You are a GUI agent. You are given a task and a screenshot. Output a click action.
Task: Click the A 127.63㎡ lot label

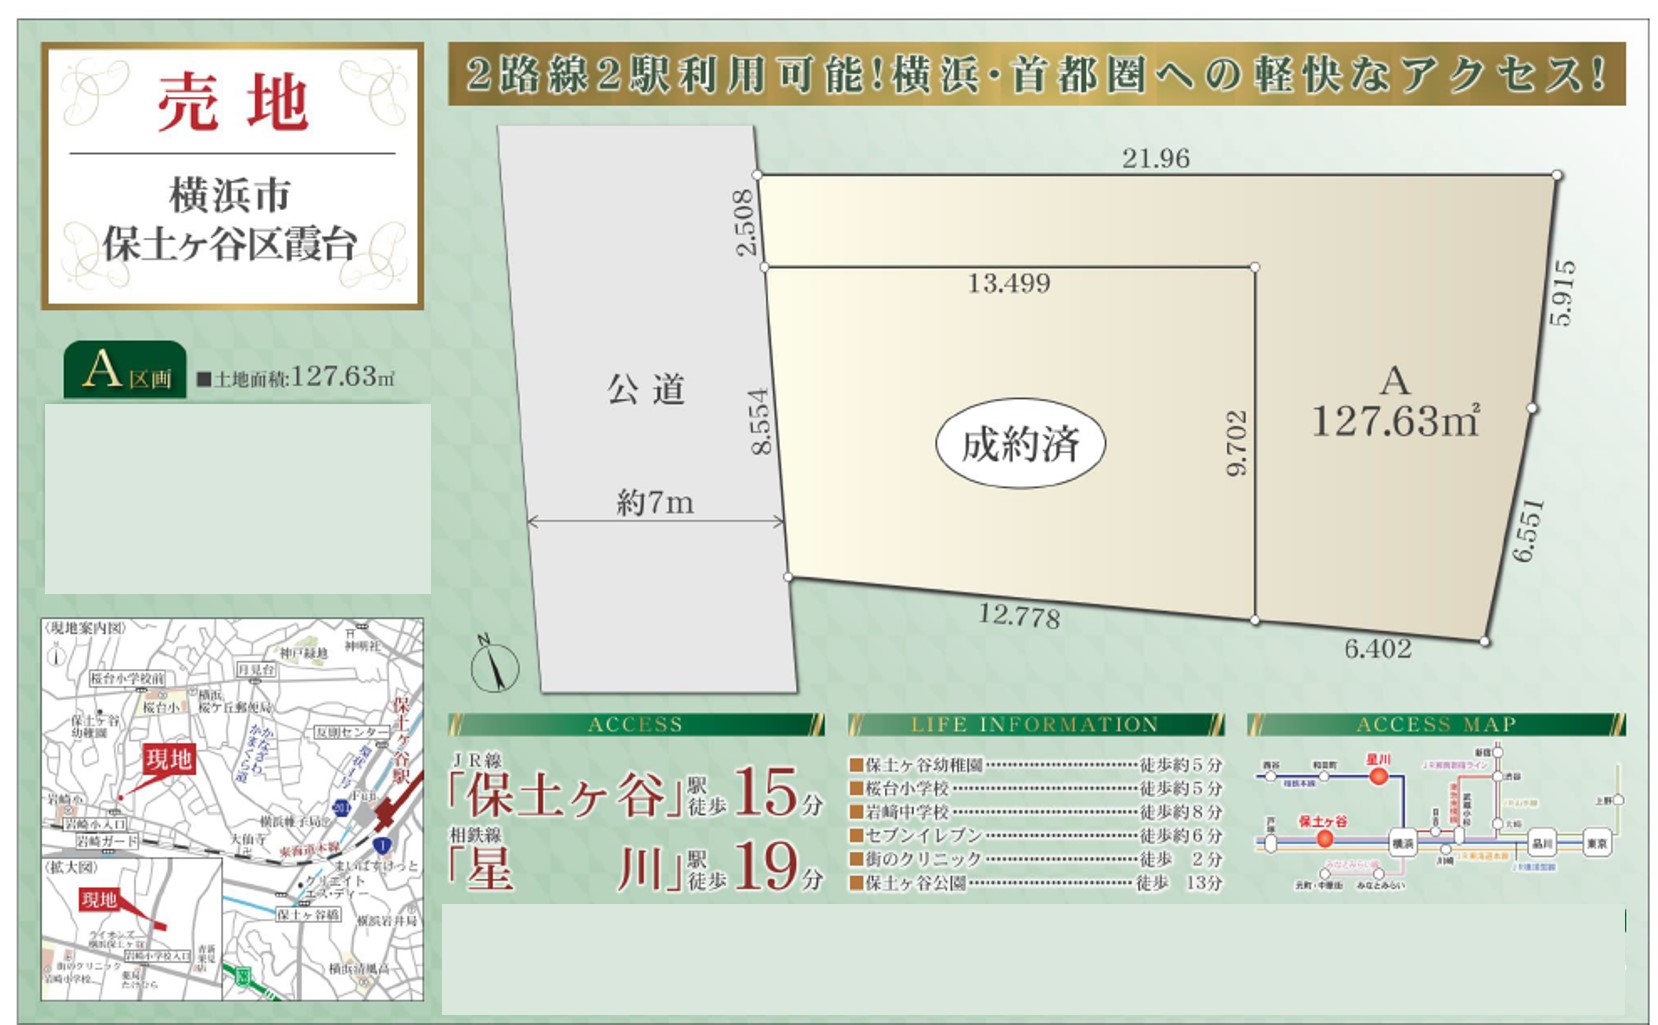point(1394,403)
